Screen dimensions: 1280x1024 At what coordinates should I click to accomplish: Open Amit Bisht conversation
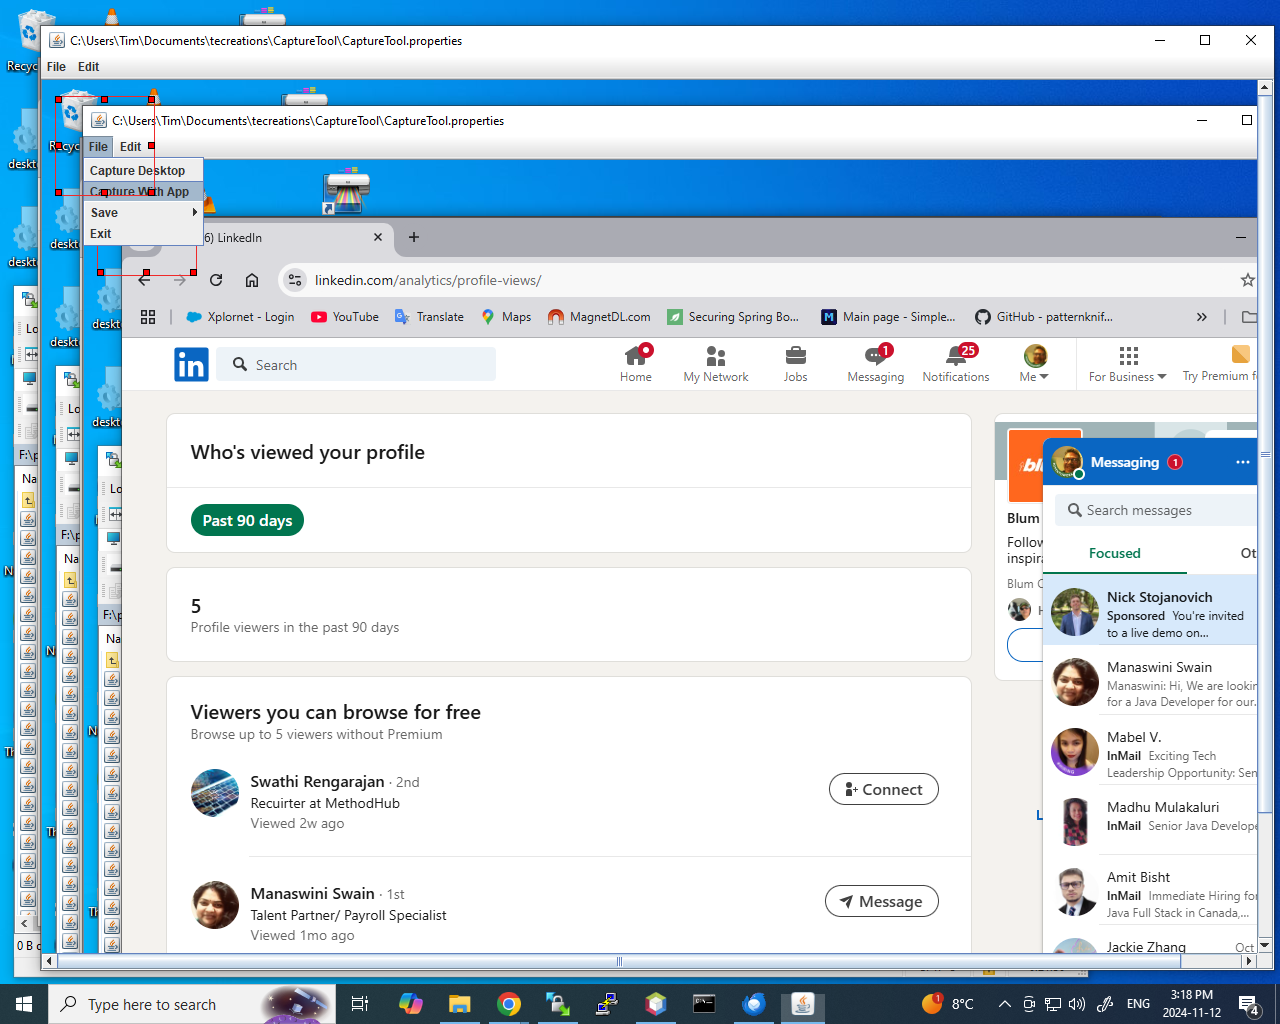pos(1150,892)
